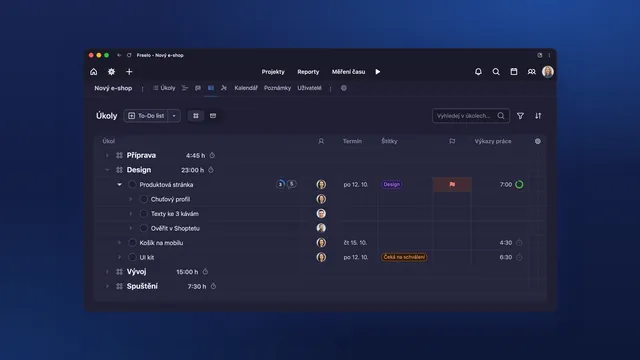Image resolution: width=640 pixels, height=360 pixels.
Task: Open the calendar icon in top bar
Action: tap(513, 72)
